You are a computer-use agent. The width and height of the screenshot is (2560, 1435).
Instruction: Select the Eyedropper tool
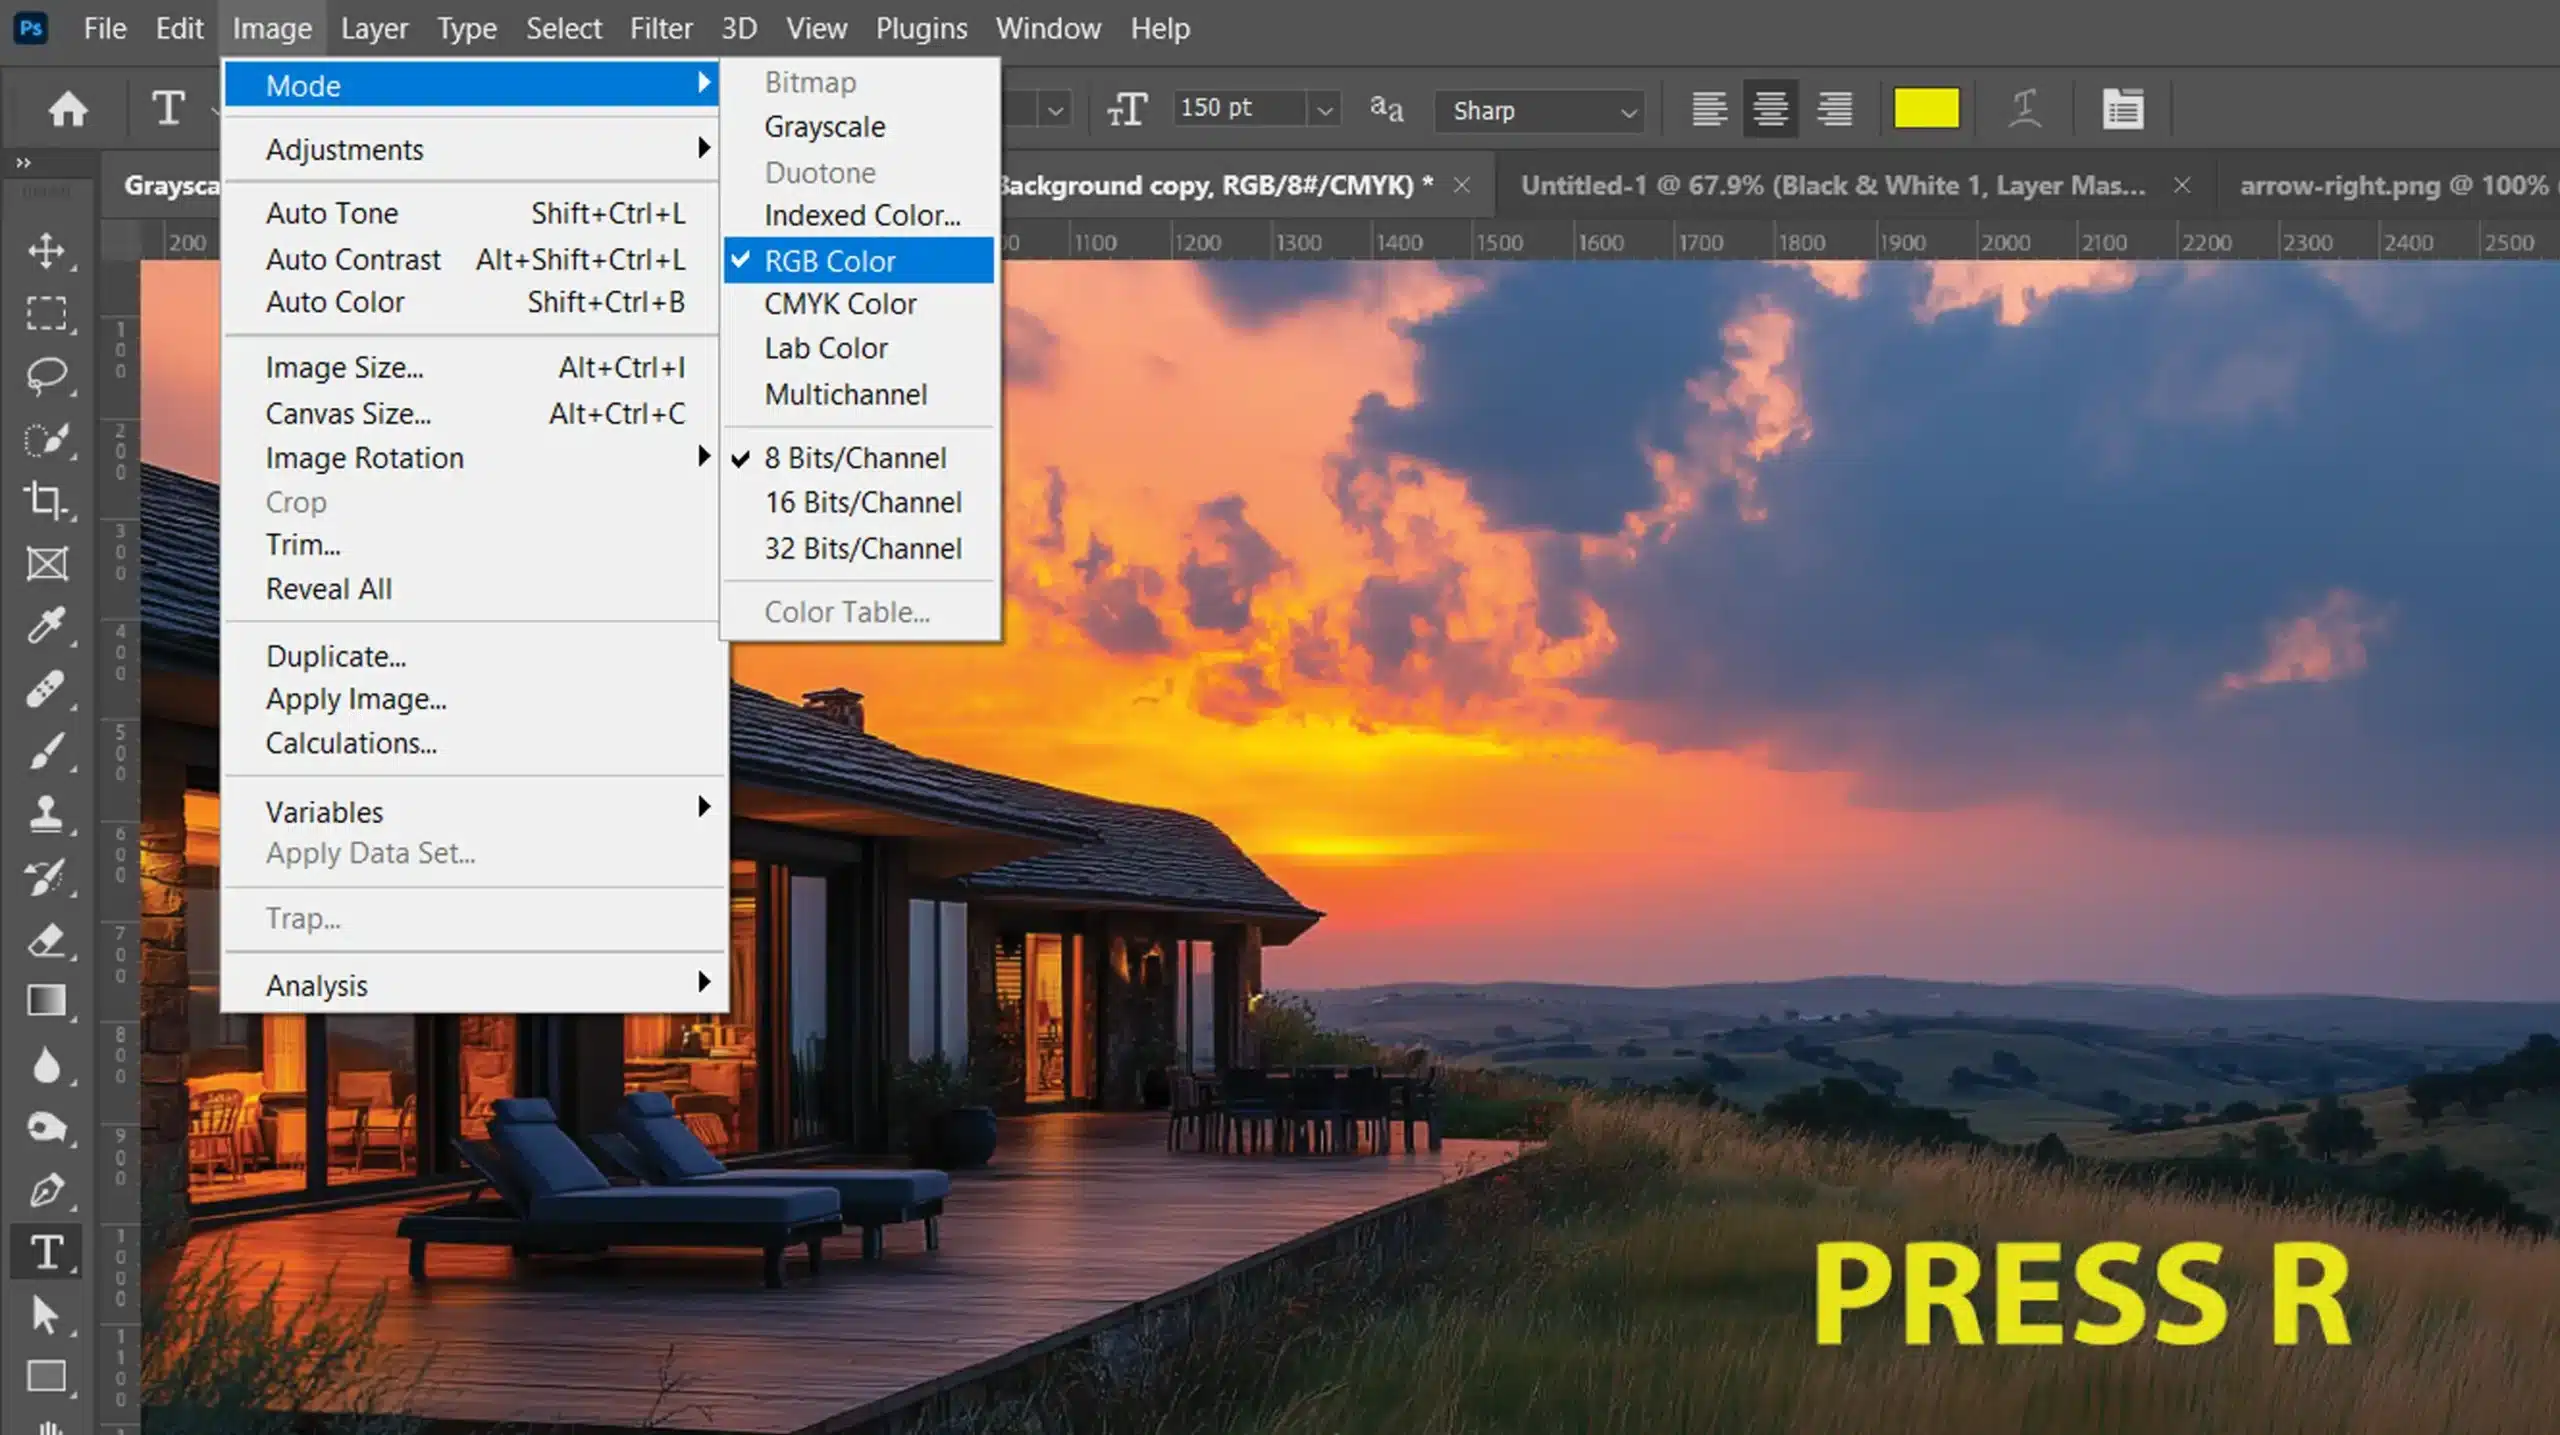coord(46,626)
